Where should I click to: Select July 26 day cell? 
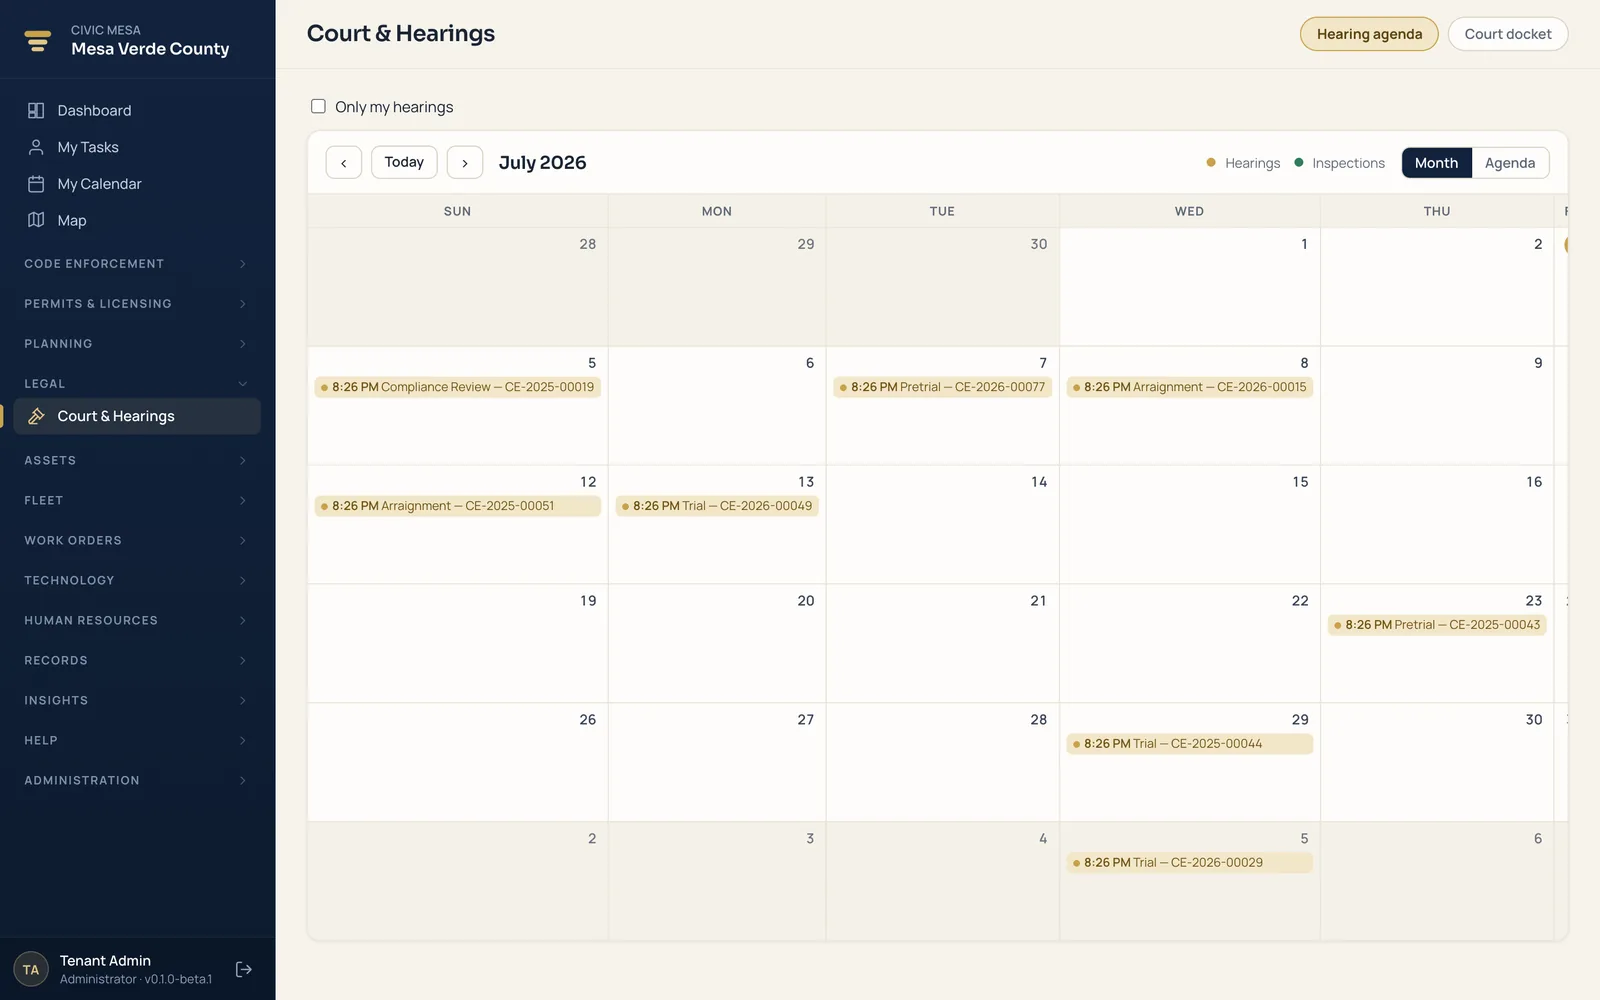click(457, 763)
